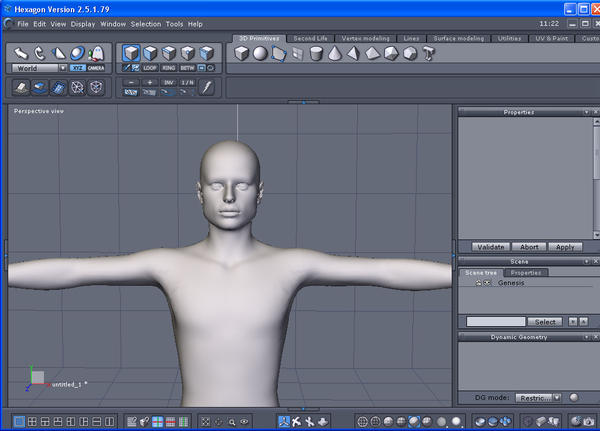Screen dimensions: 600x431
Task: Activate the Rotate manipulator tool
Action: click(39, 52)
